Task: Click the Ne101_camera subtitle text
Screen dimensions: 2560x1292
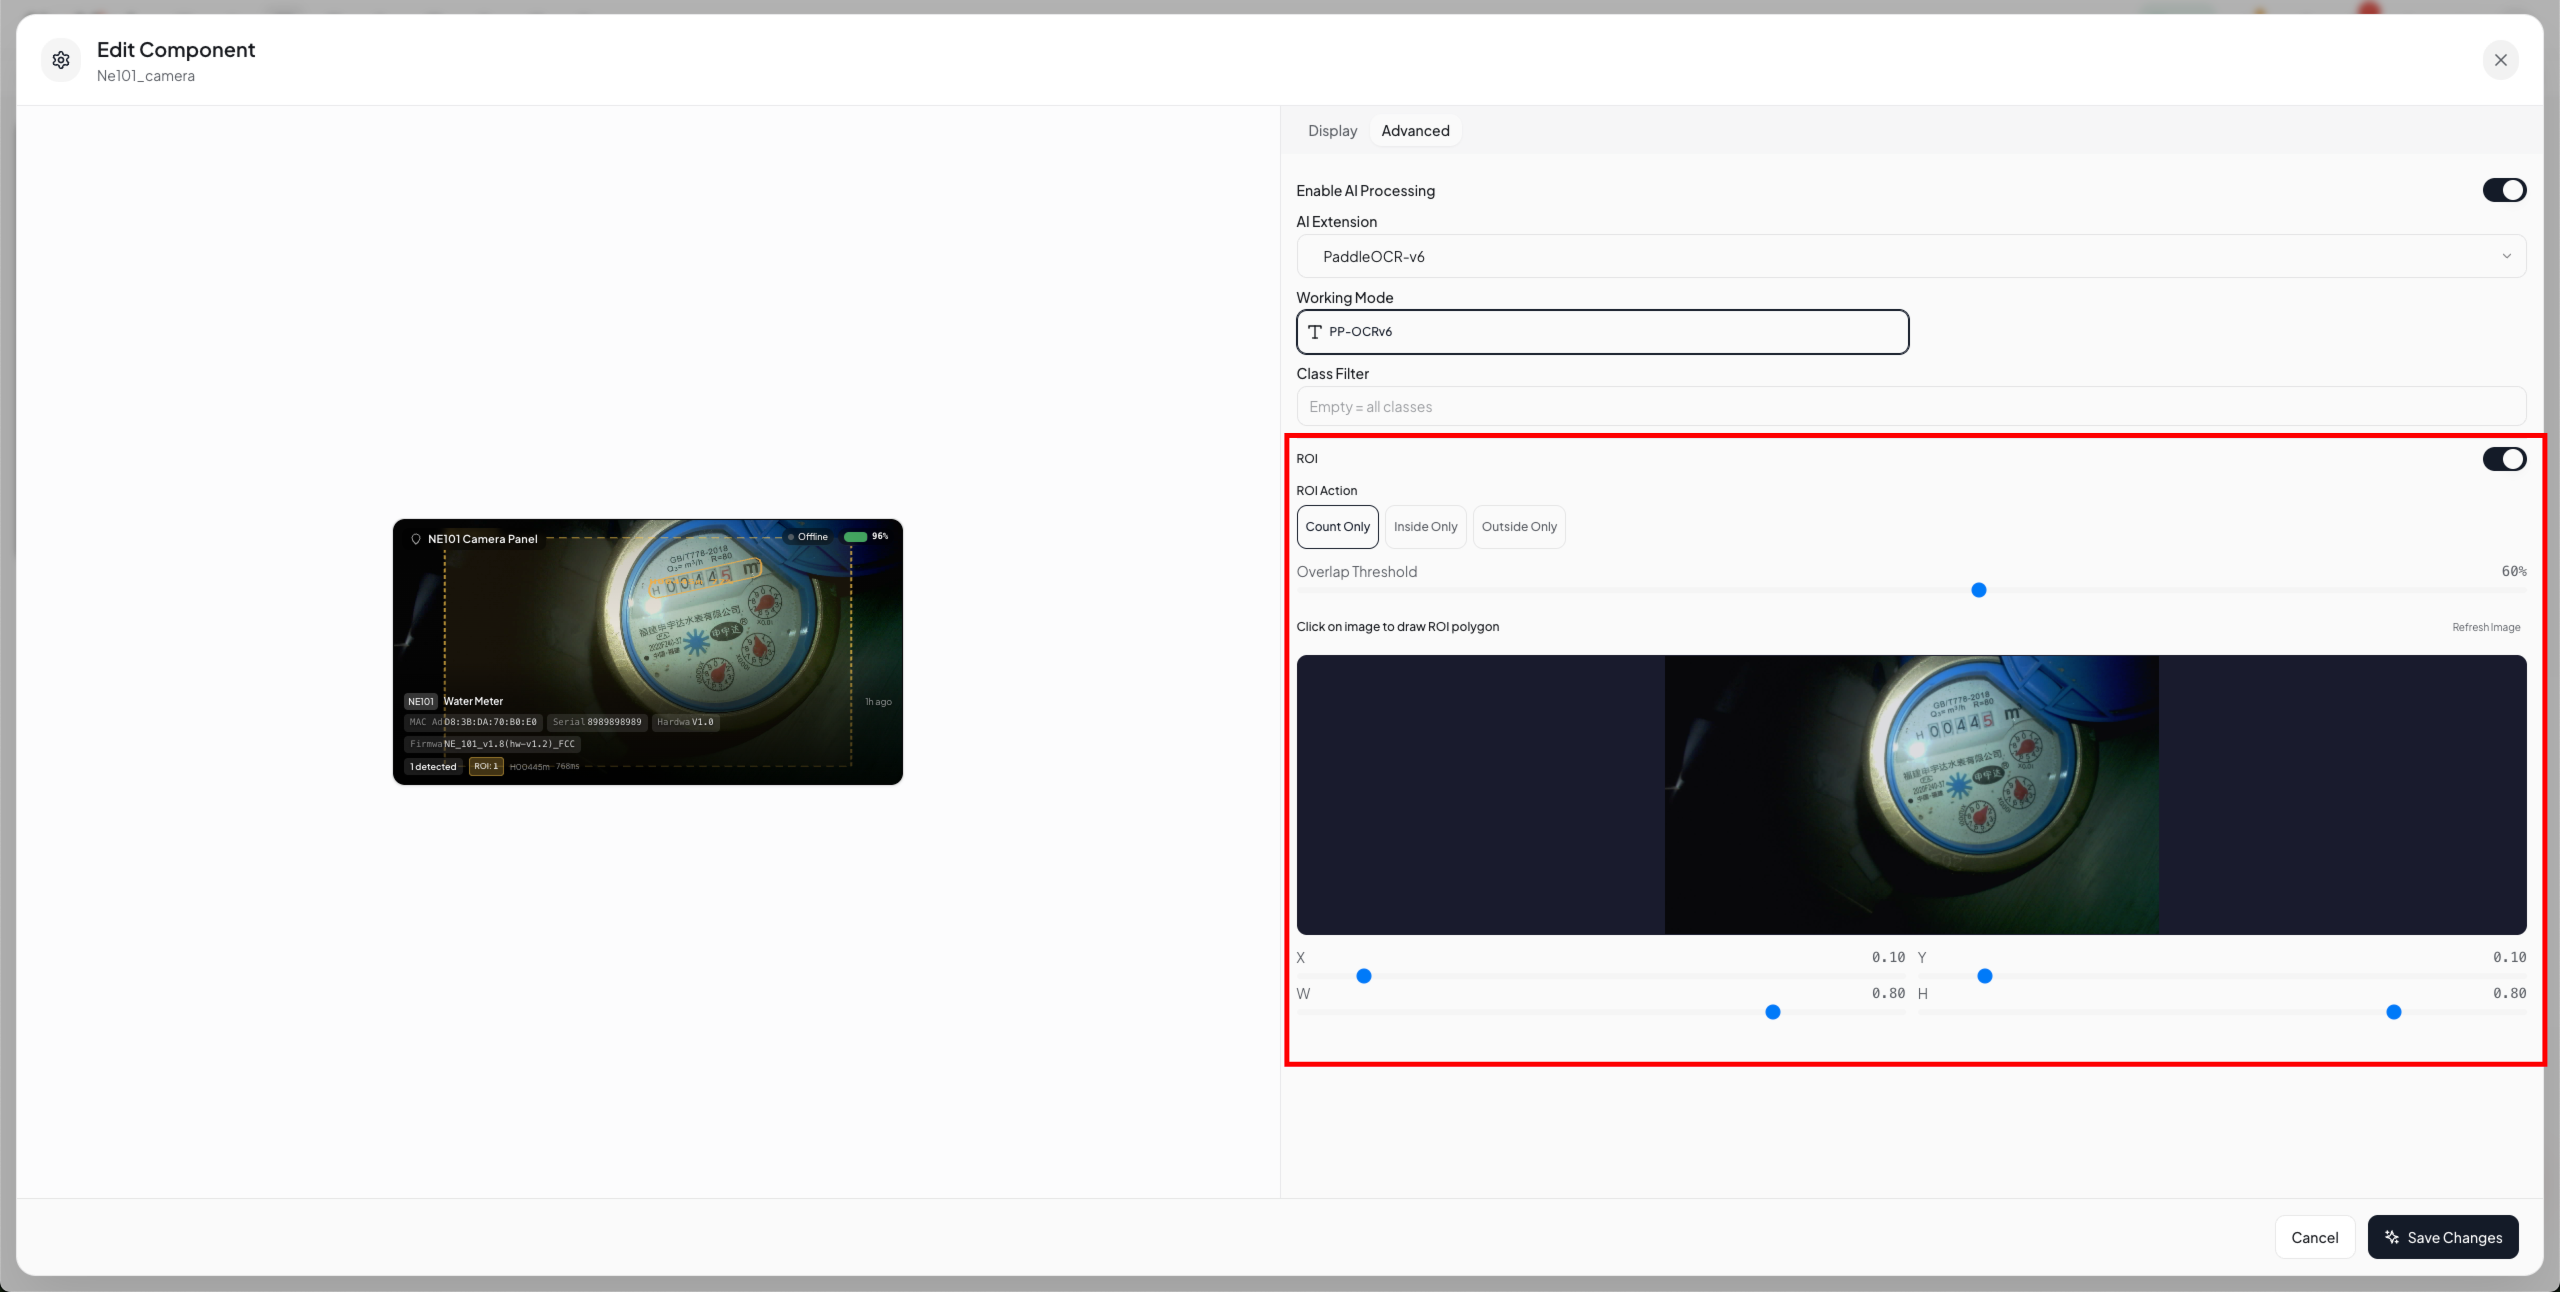Action: [146, 76]
